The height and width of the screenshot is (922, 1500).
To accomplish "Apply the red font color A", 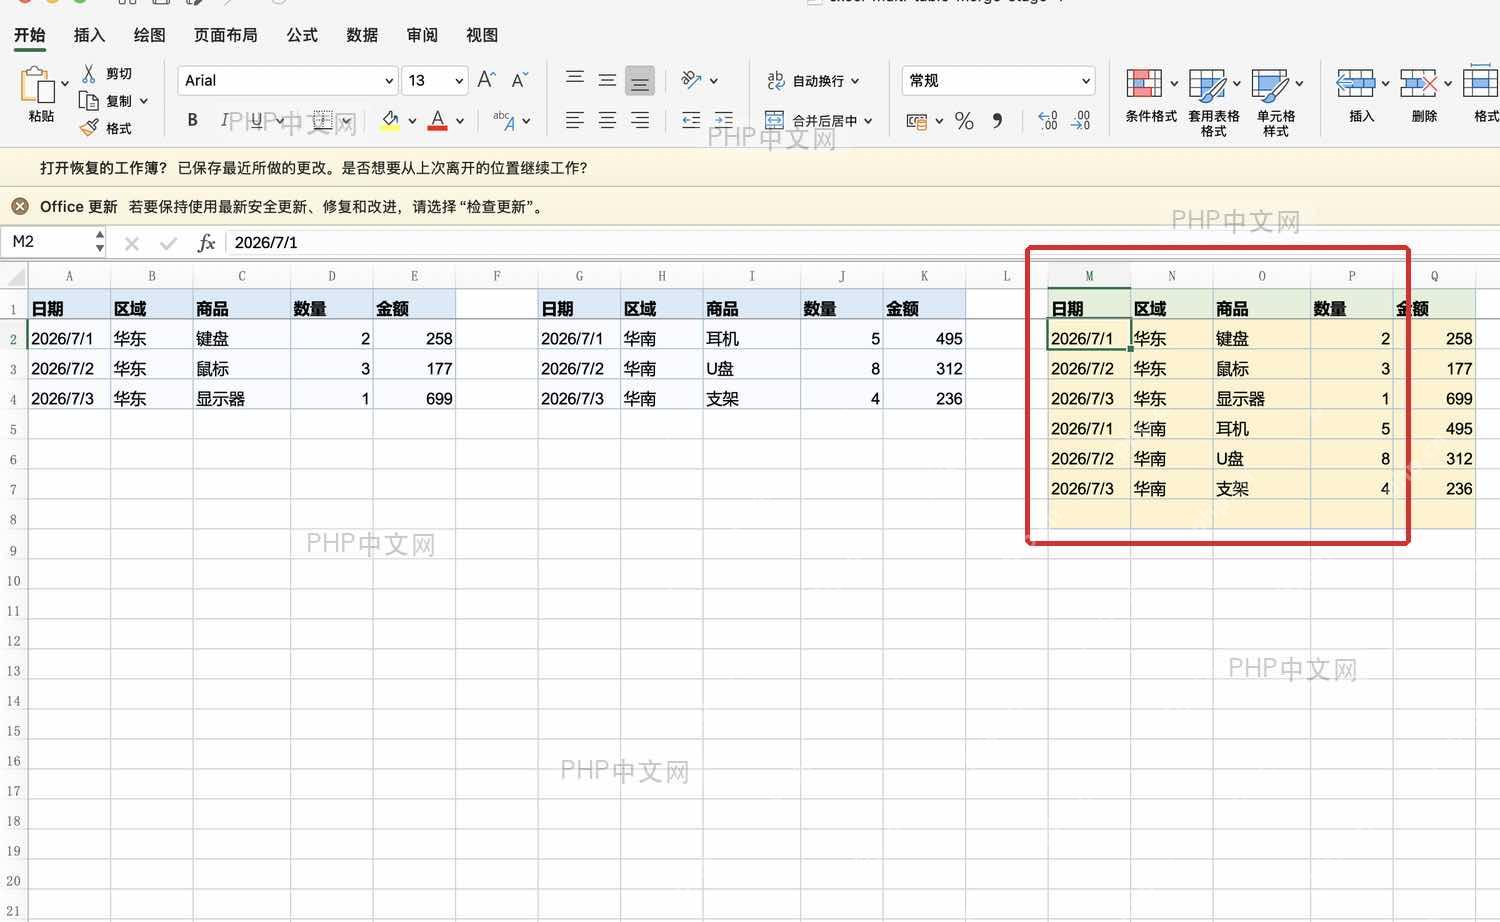I will coord(437,120).
